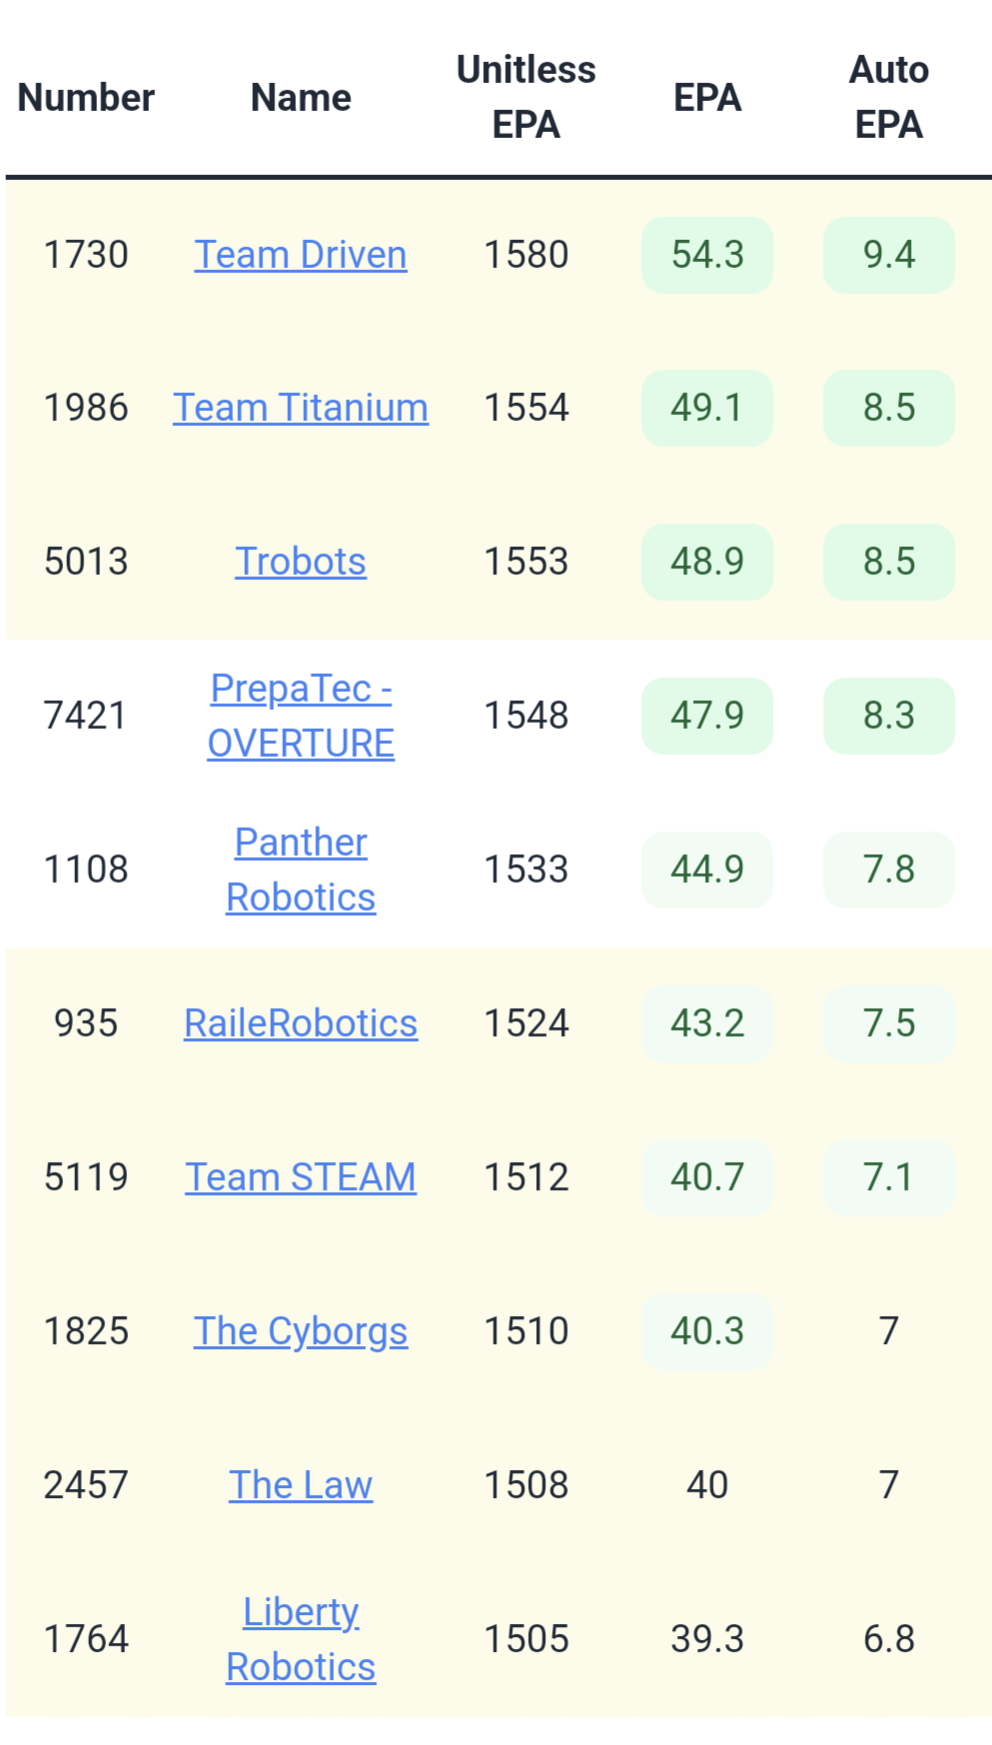Sort by Unitless EPA column header
The image size is (992, 1745).
click(526, 98)
